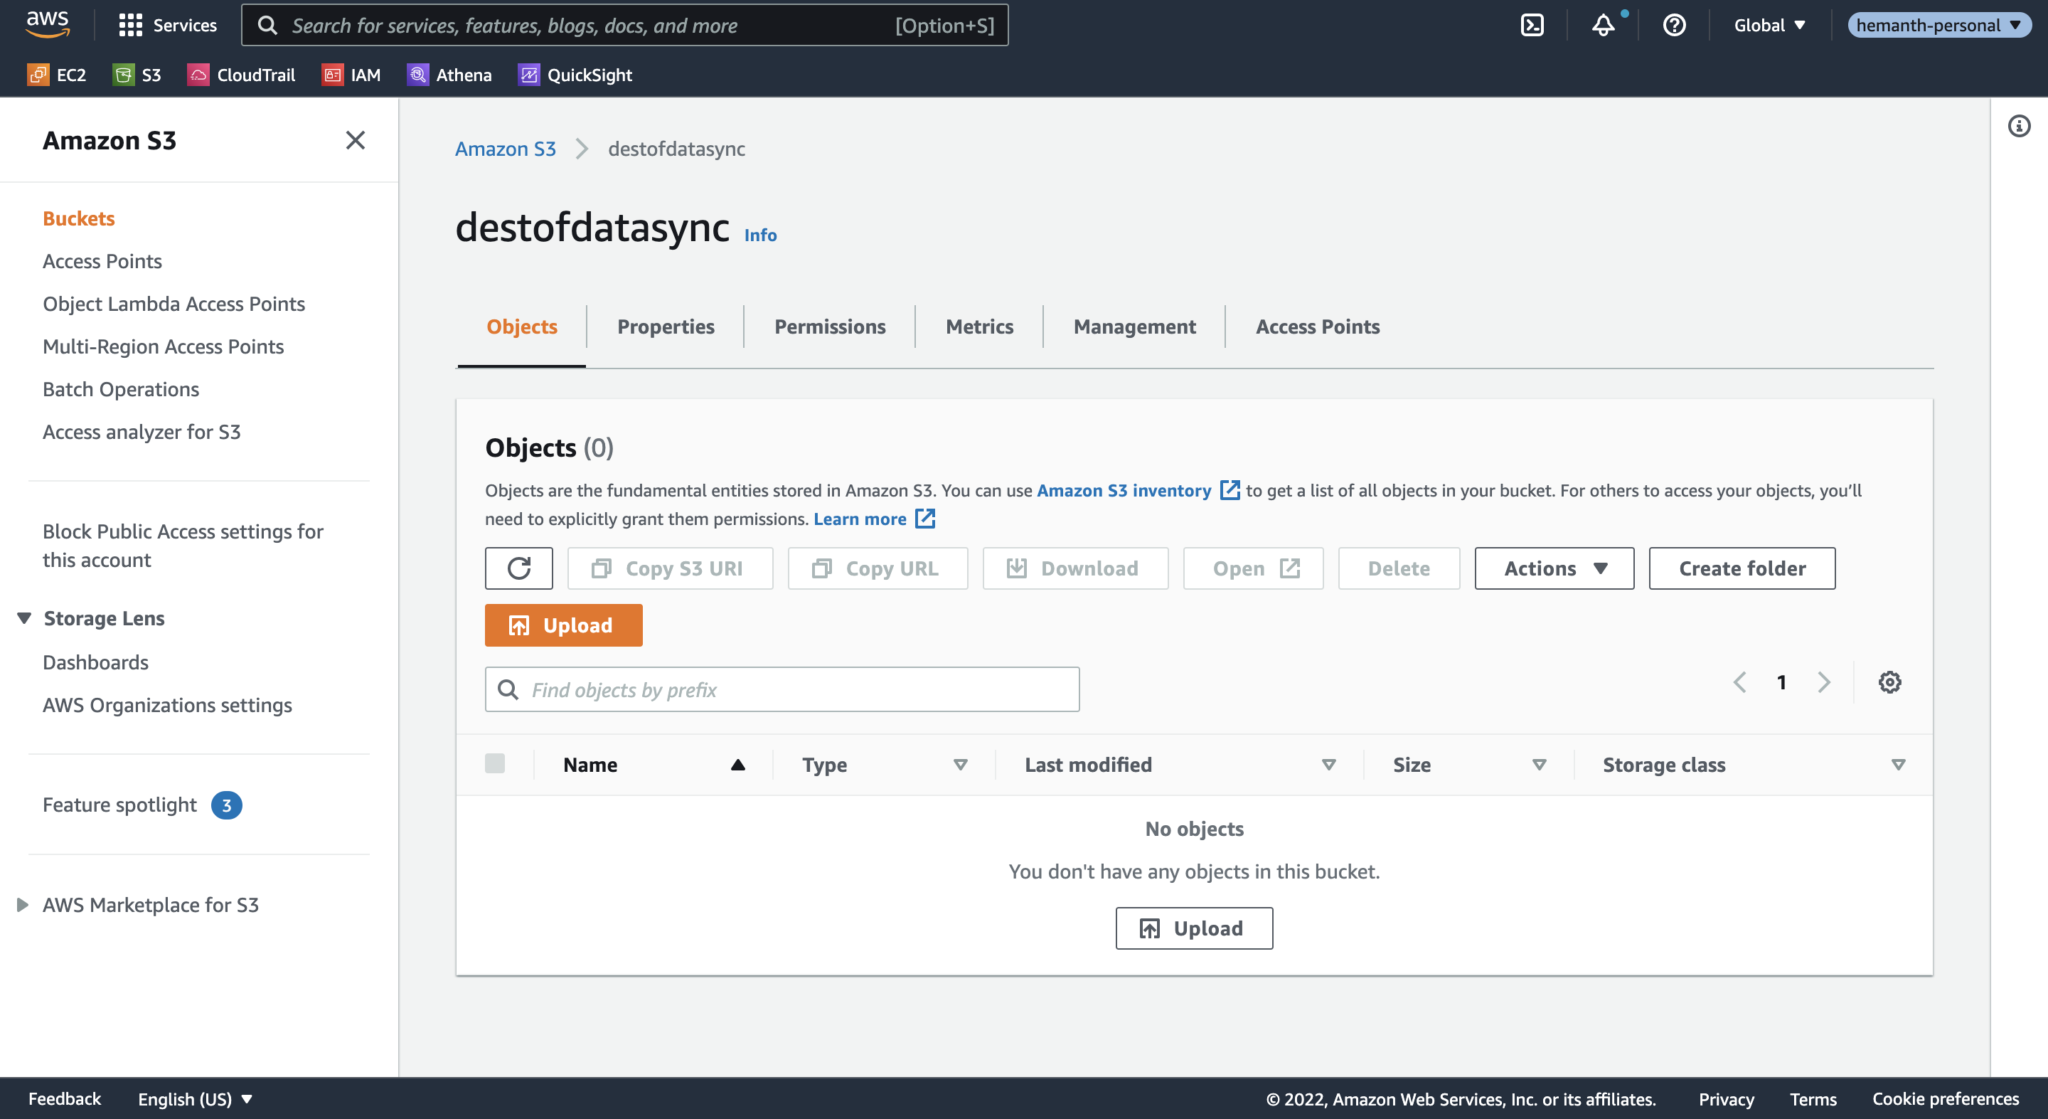This screenshot has width=2048, height=1119.
Task: Open the hemanth-personal account menu
Action: pyautogui.click(x=1937, y=24)
